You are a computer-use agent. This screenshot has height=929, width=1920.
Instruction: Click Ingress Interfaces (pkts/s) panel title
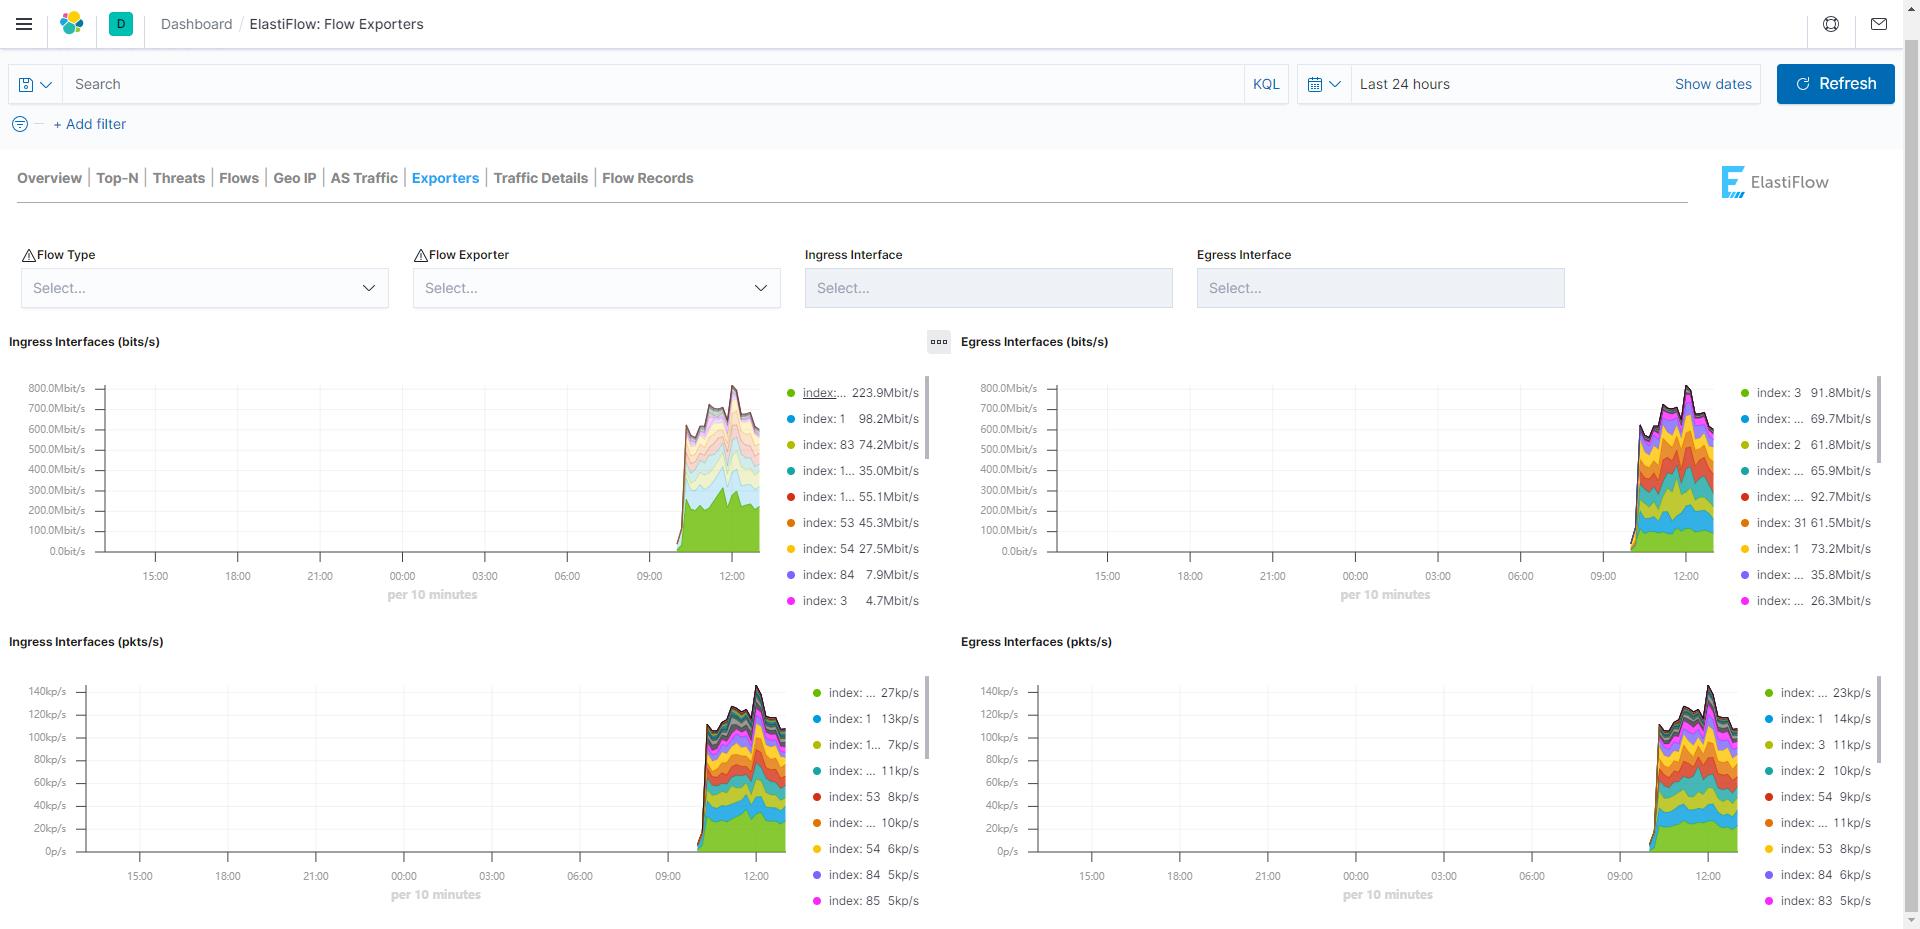(86, 642)
